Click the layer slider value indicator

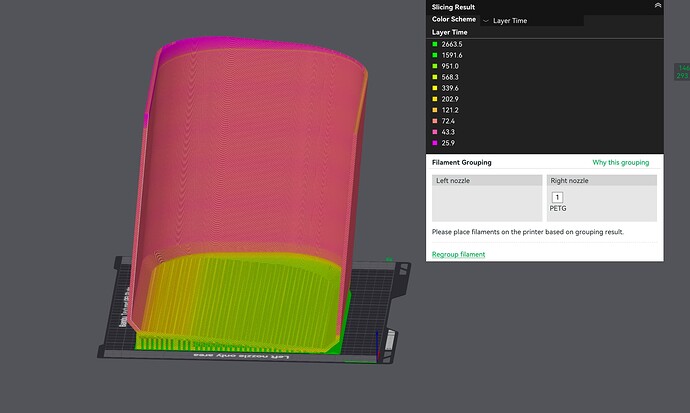(x=682, y=72)
